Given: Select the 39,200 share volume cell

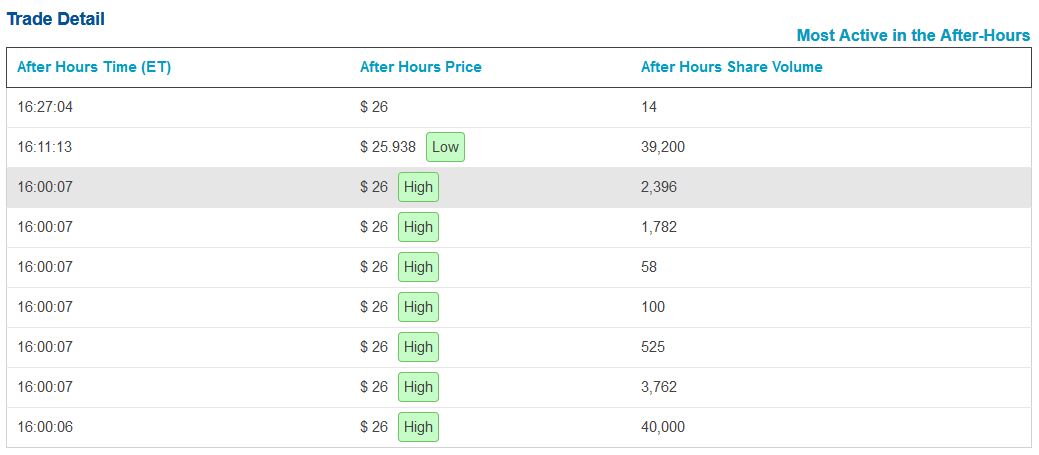Looking at the screenshot, I should [662, 147].
